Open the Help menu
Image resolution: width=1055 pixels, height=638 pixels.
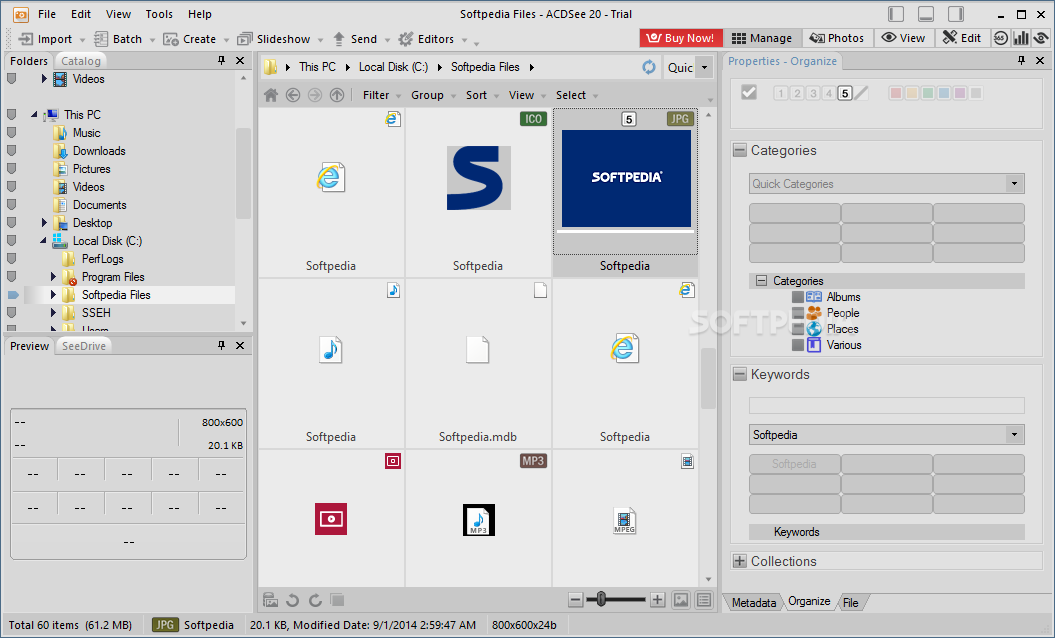[199, 14]
